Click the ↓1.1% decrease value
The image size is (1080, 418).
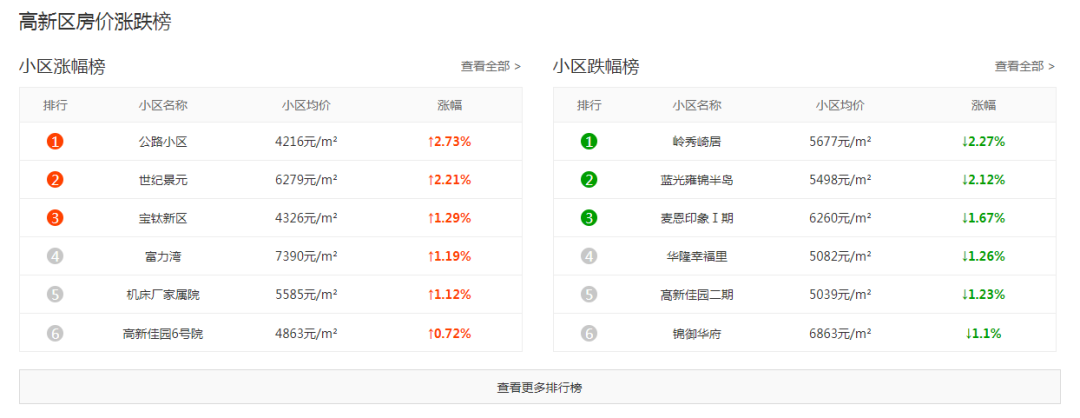tap(984, 334)
